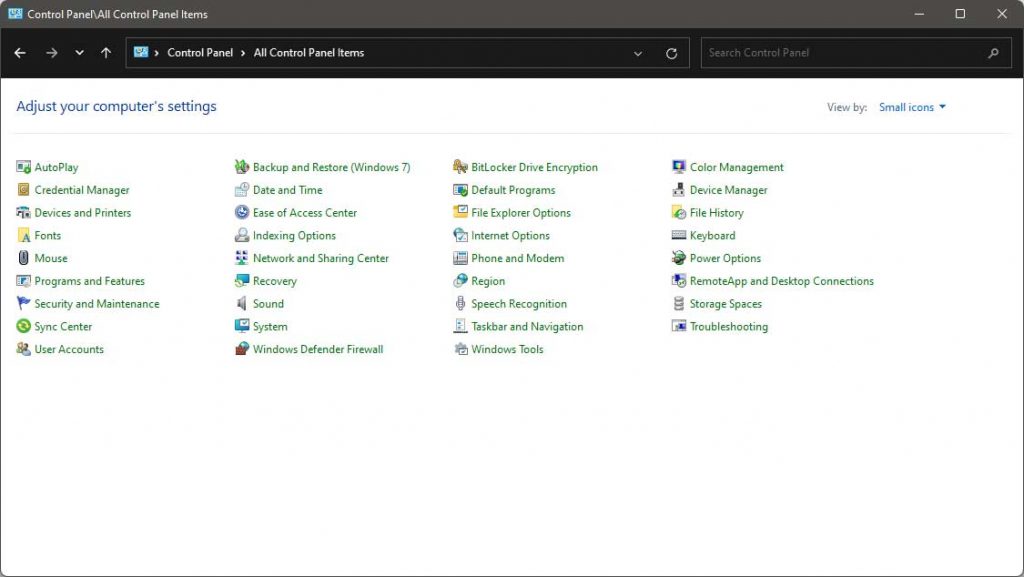Click Control Panel breadcrumb
1024x577 pixels.
coord(200,53)
